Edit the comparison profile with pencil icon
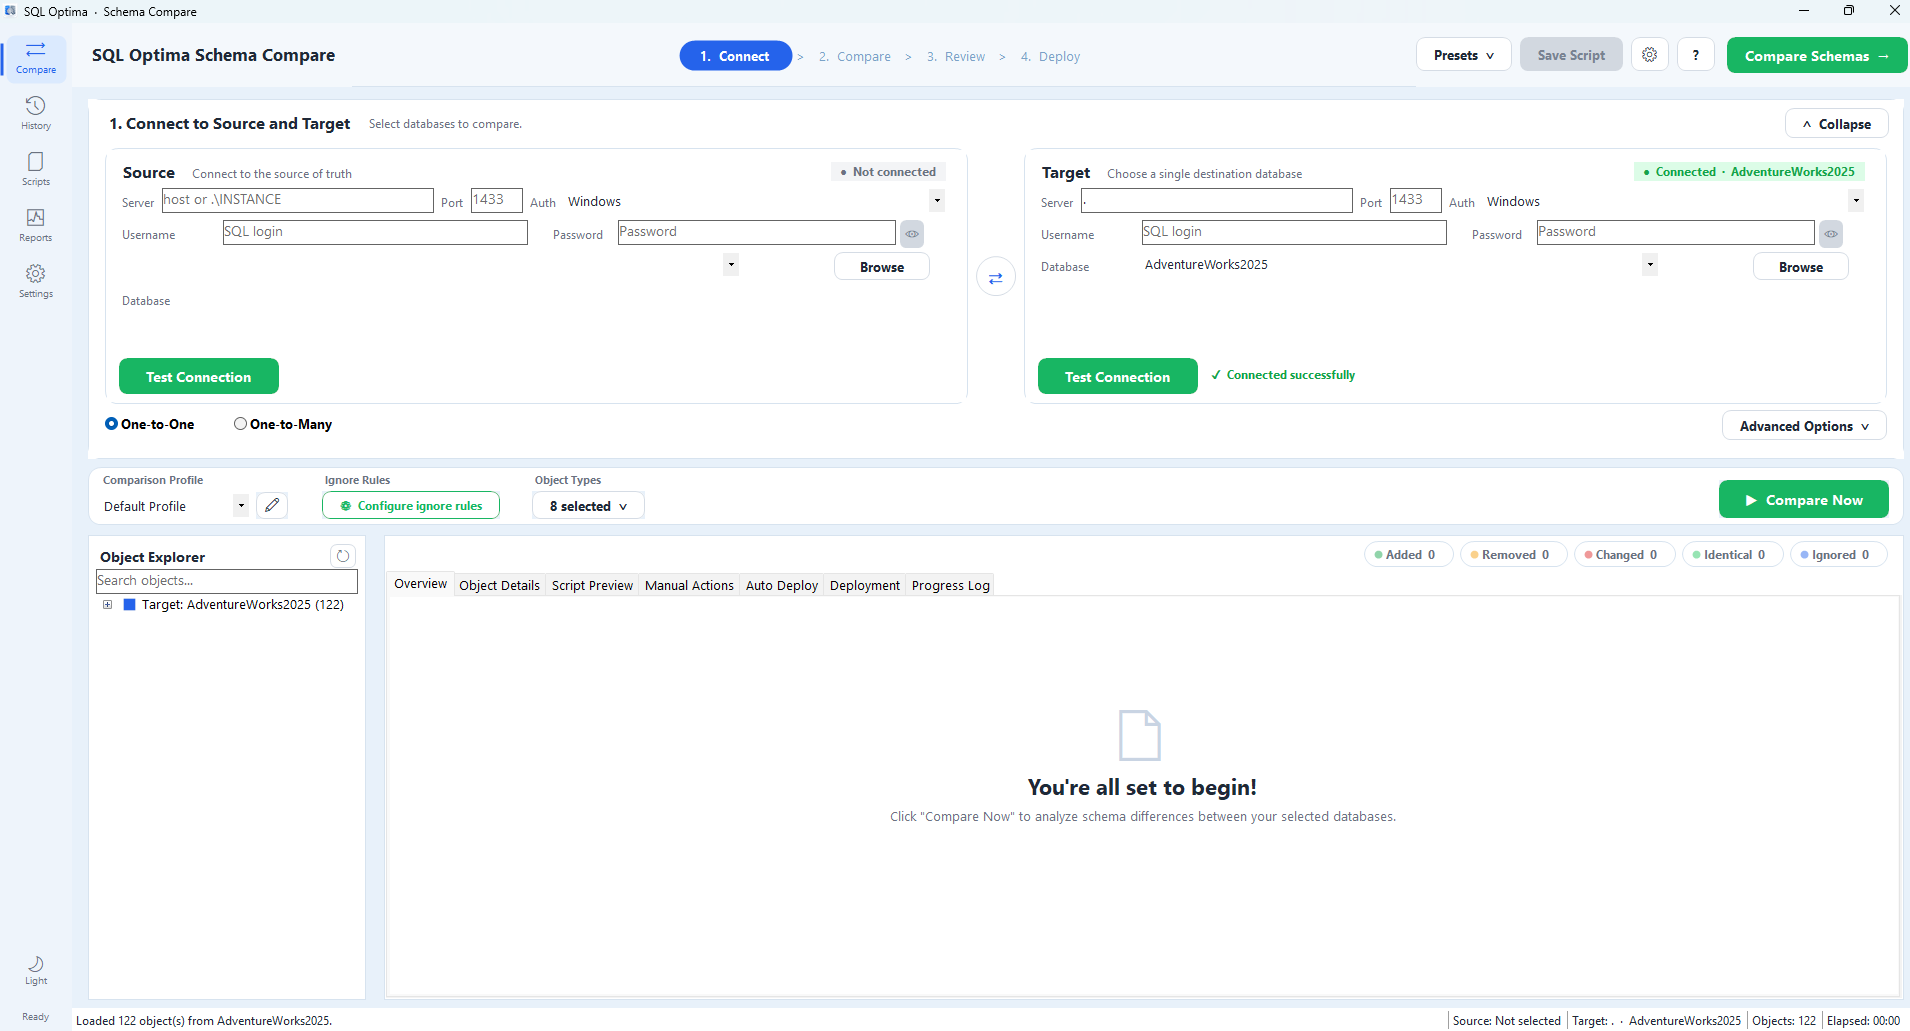Screen dimensions: 1910x1031 click(272, 505)
